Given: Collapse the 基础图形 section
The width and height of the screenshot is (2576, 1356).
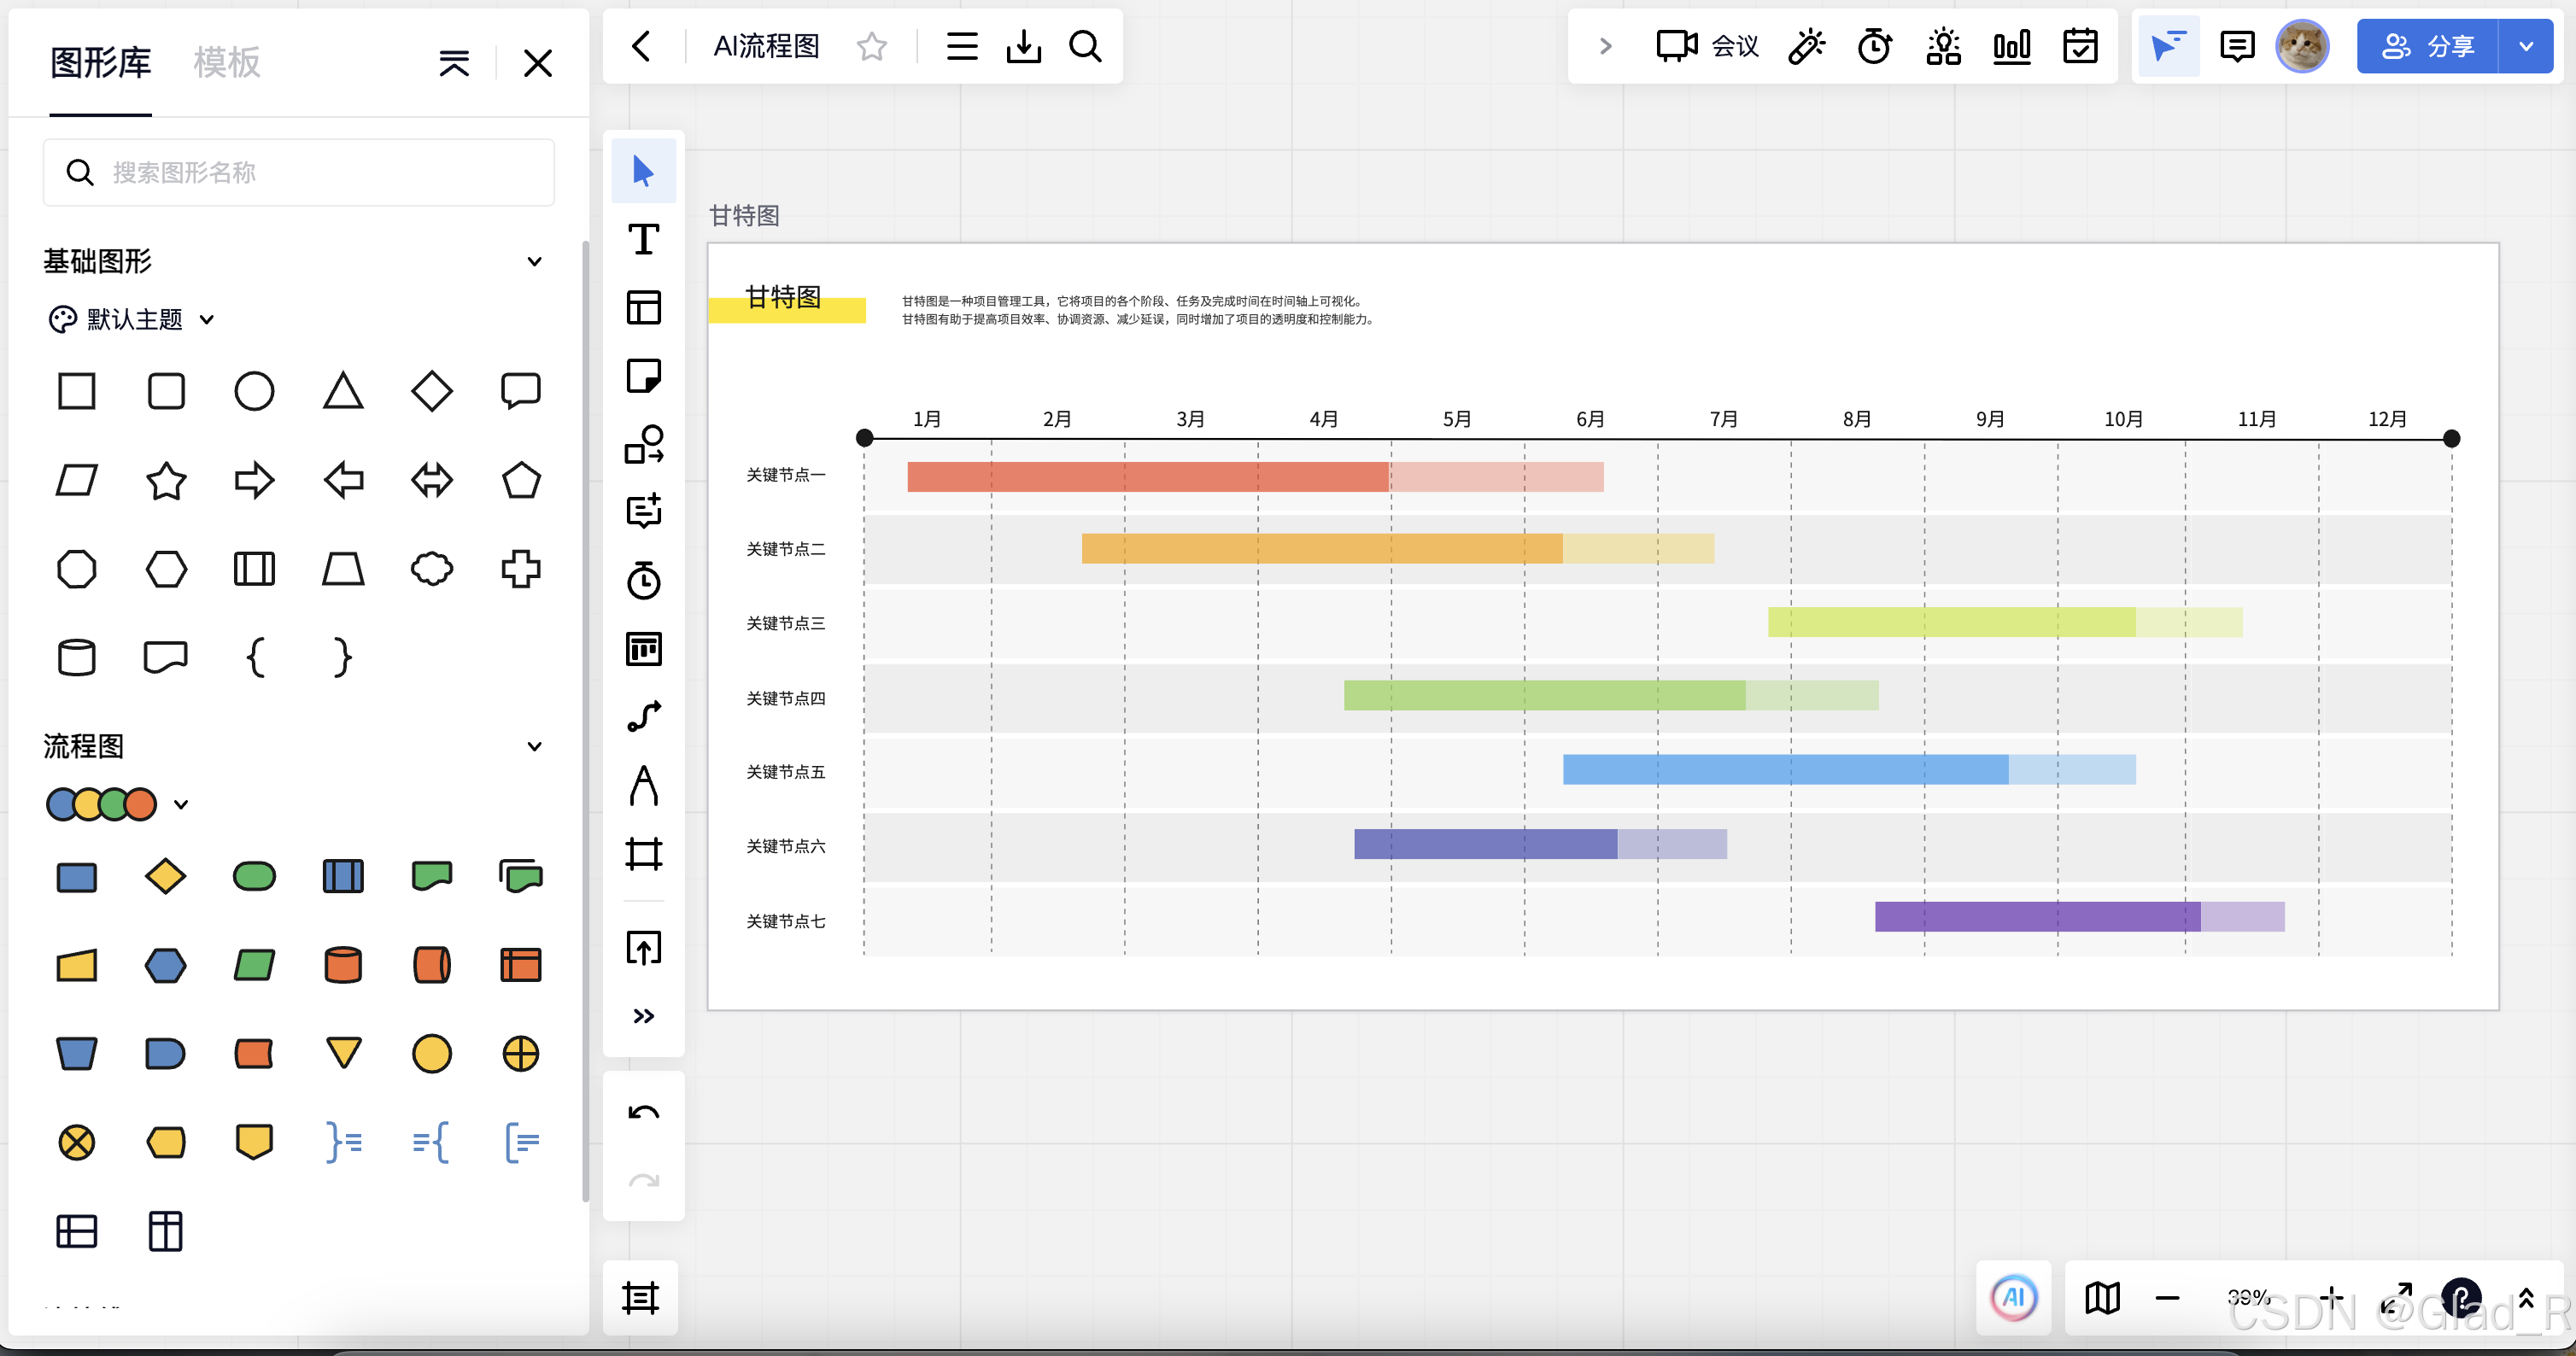Looking at the screenshot, I should 534,262.
